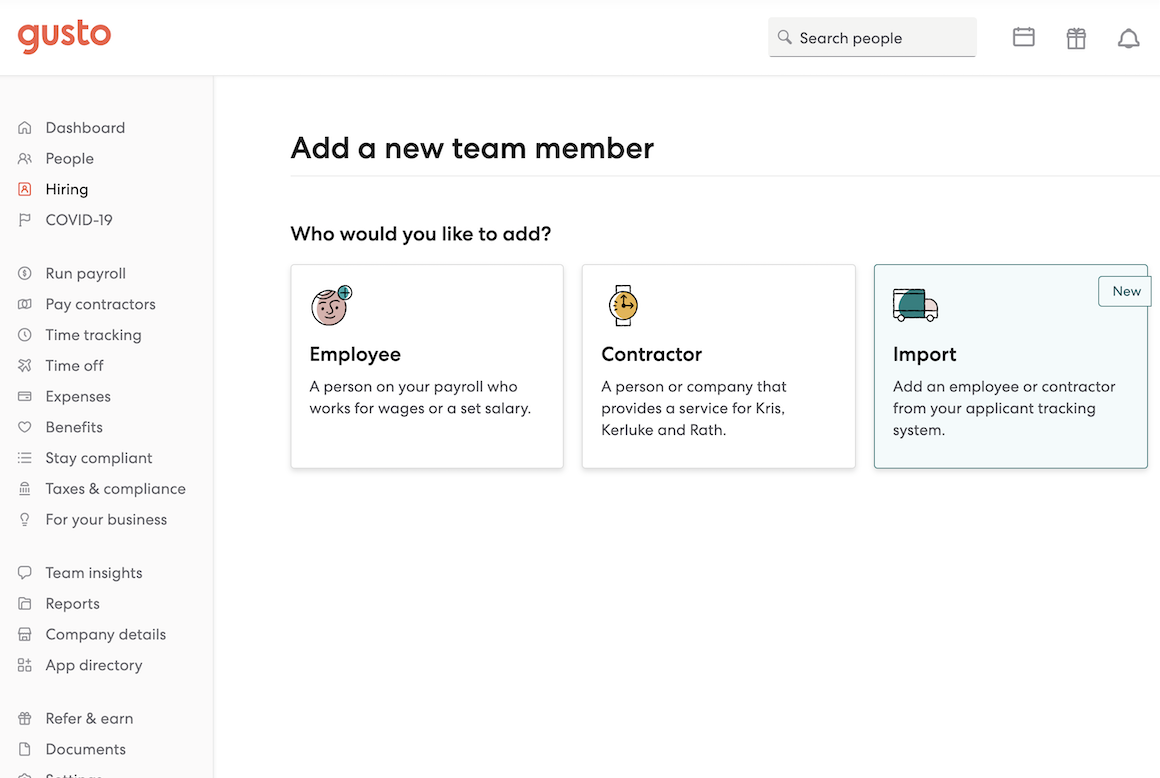Click the People icon in sidebar
This screenshot has height=778, width=1160.
pos(24,158)
